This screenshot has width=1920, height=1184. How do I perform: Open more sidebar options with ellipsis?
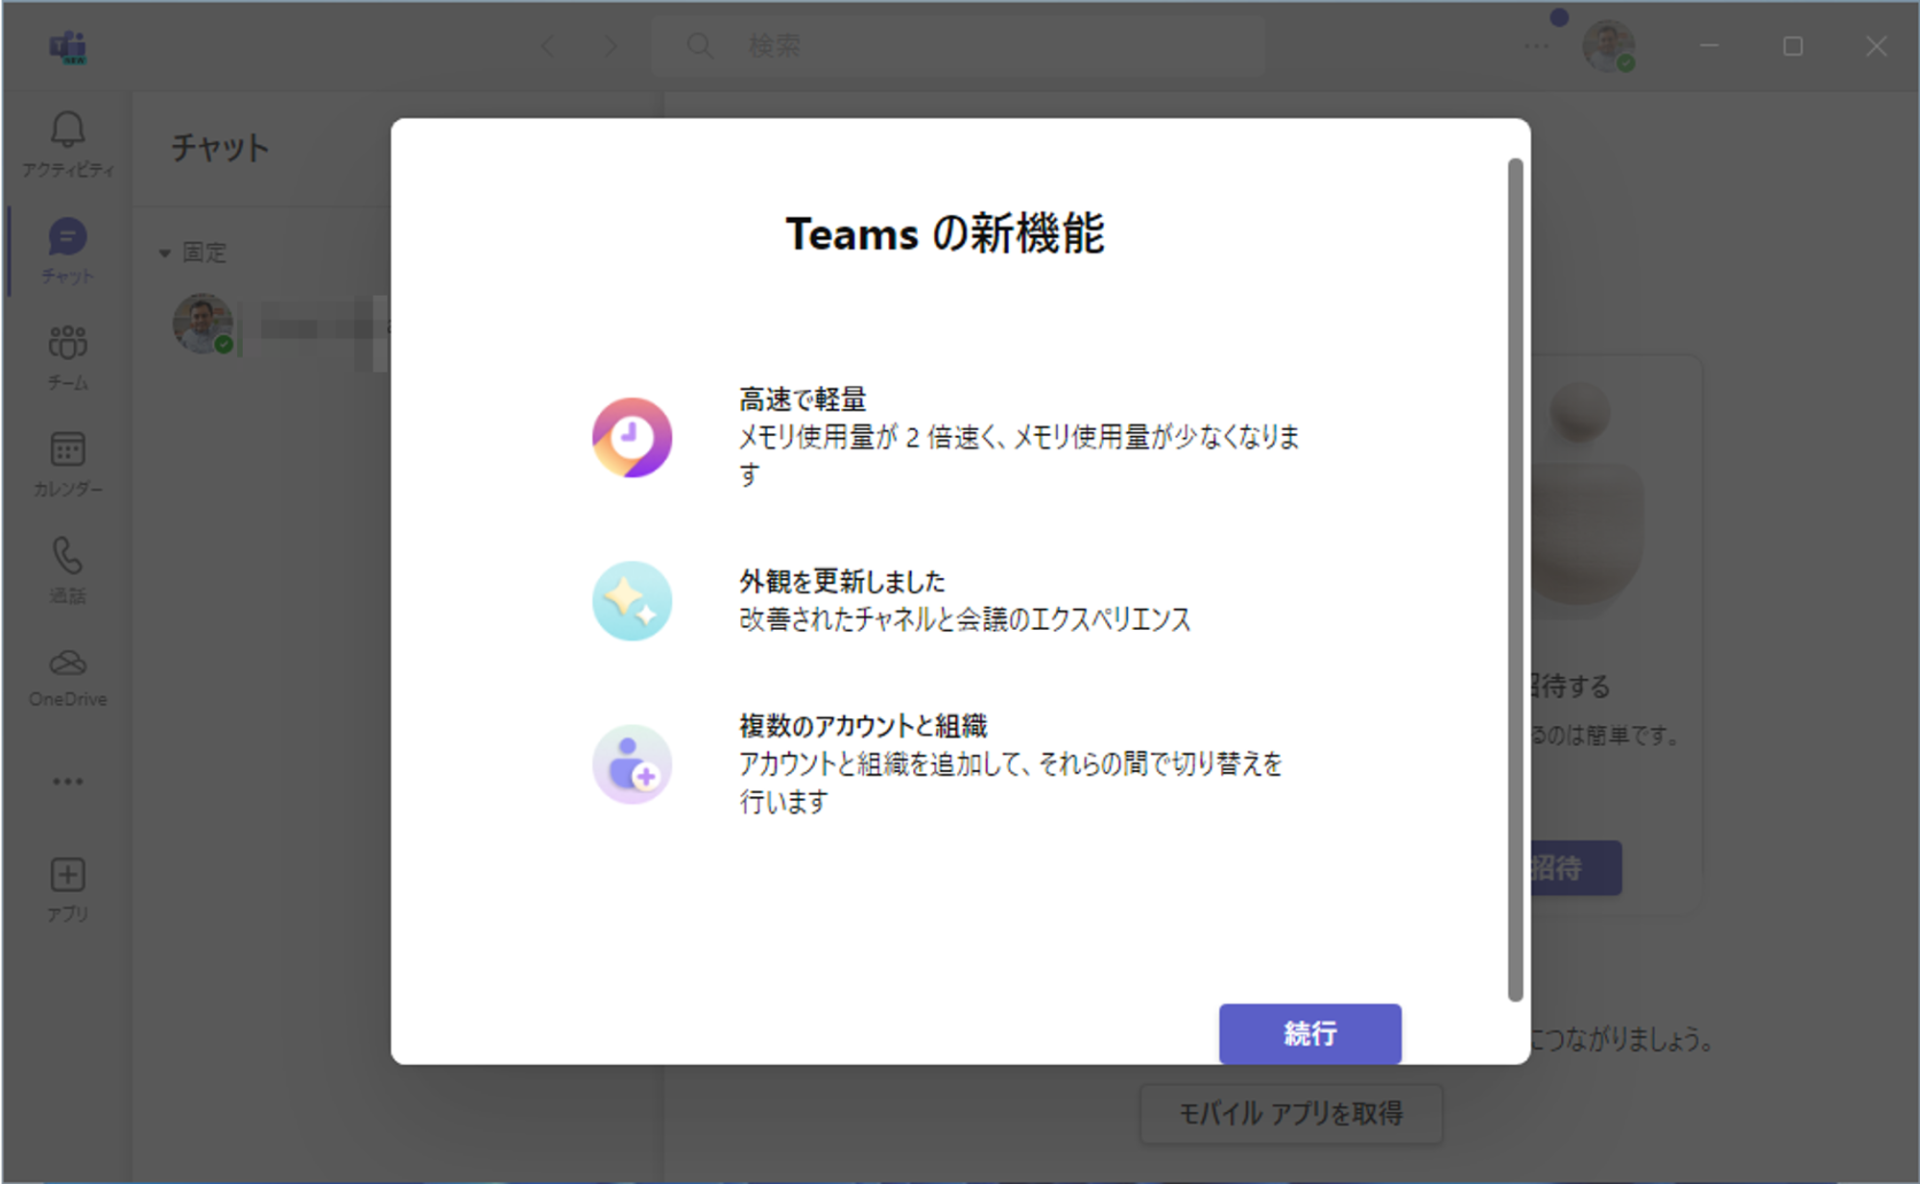coord(66,781)
